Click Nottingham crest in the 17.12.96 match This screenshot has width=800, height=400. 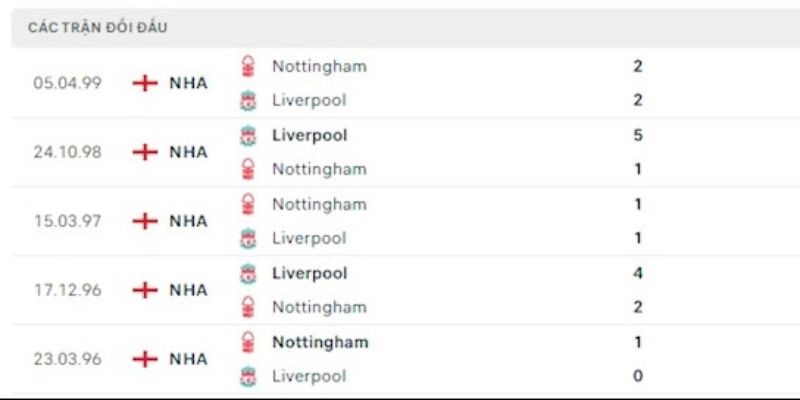[x=249, y=307]
